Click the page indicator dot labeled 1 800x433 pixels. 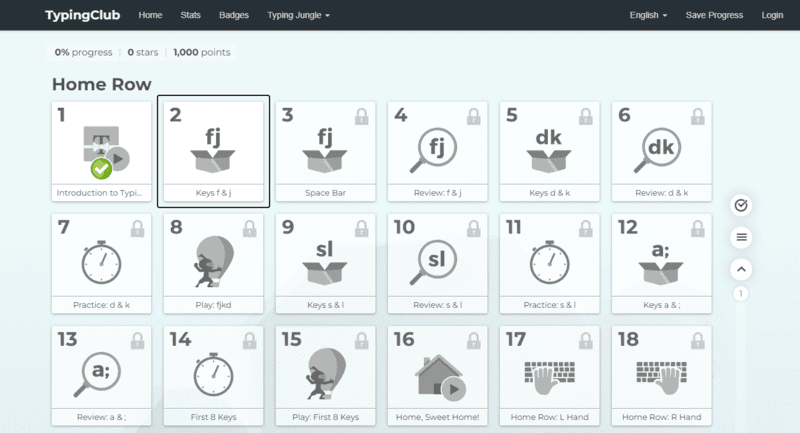coord(741,293)
